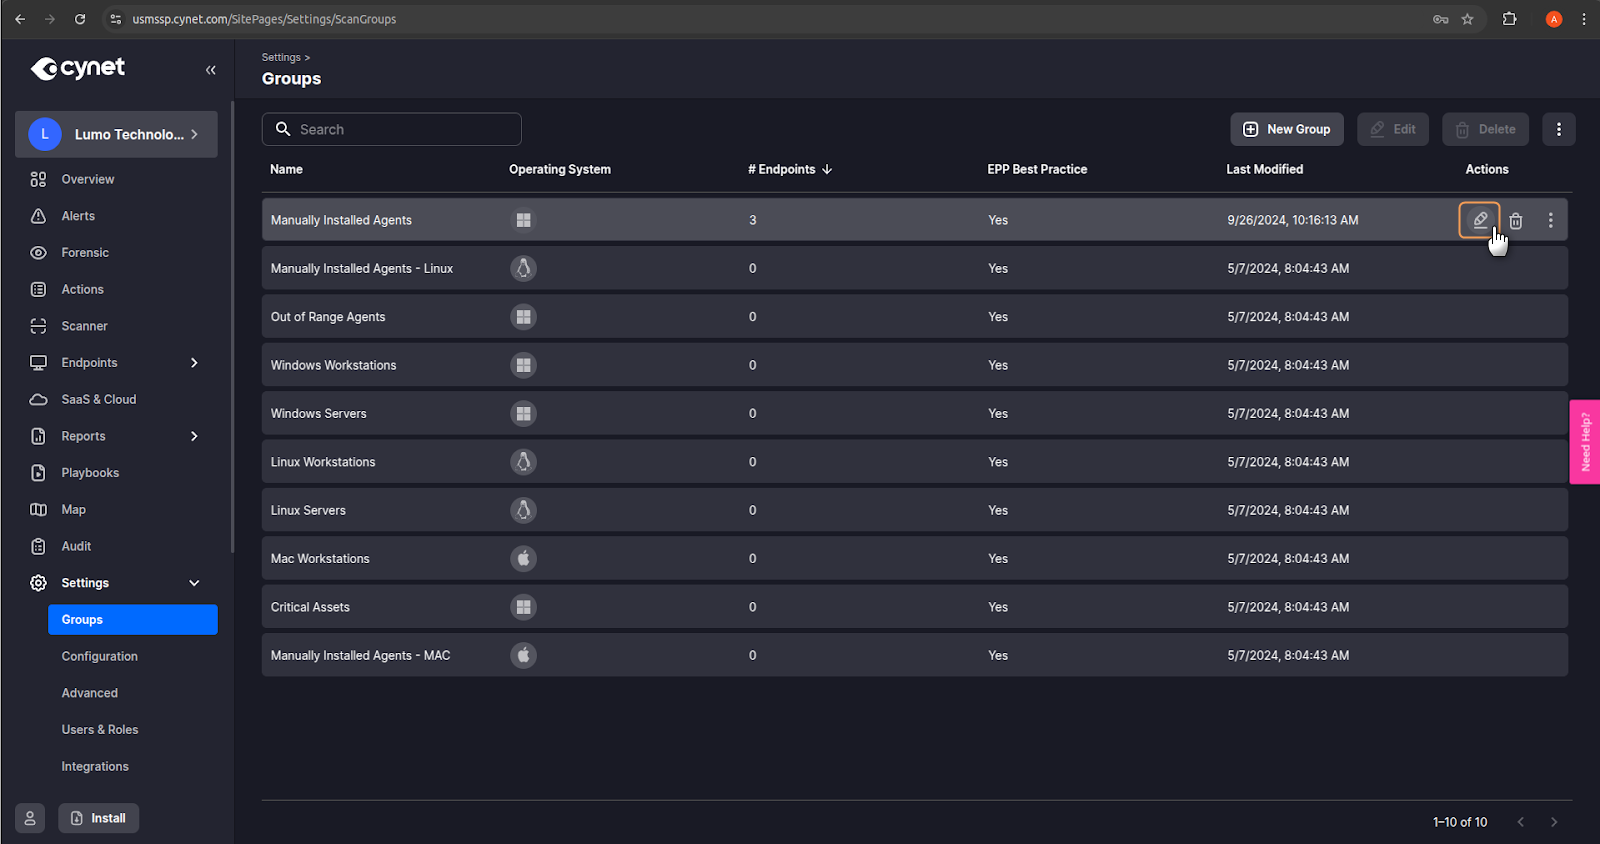Open the Alerts page from sidebar
The image size is (1600, 844).
pos(78,216)
